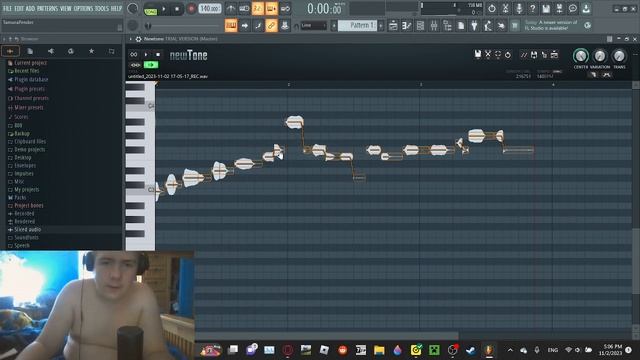Screen dimensions: 640x360
Task: Open the plugin picker plug icon
Action: click(x=474, y=26)
